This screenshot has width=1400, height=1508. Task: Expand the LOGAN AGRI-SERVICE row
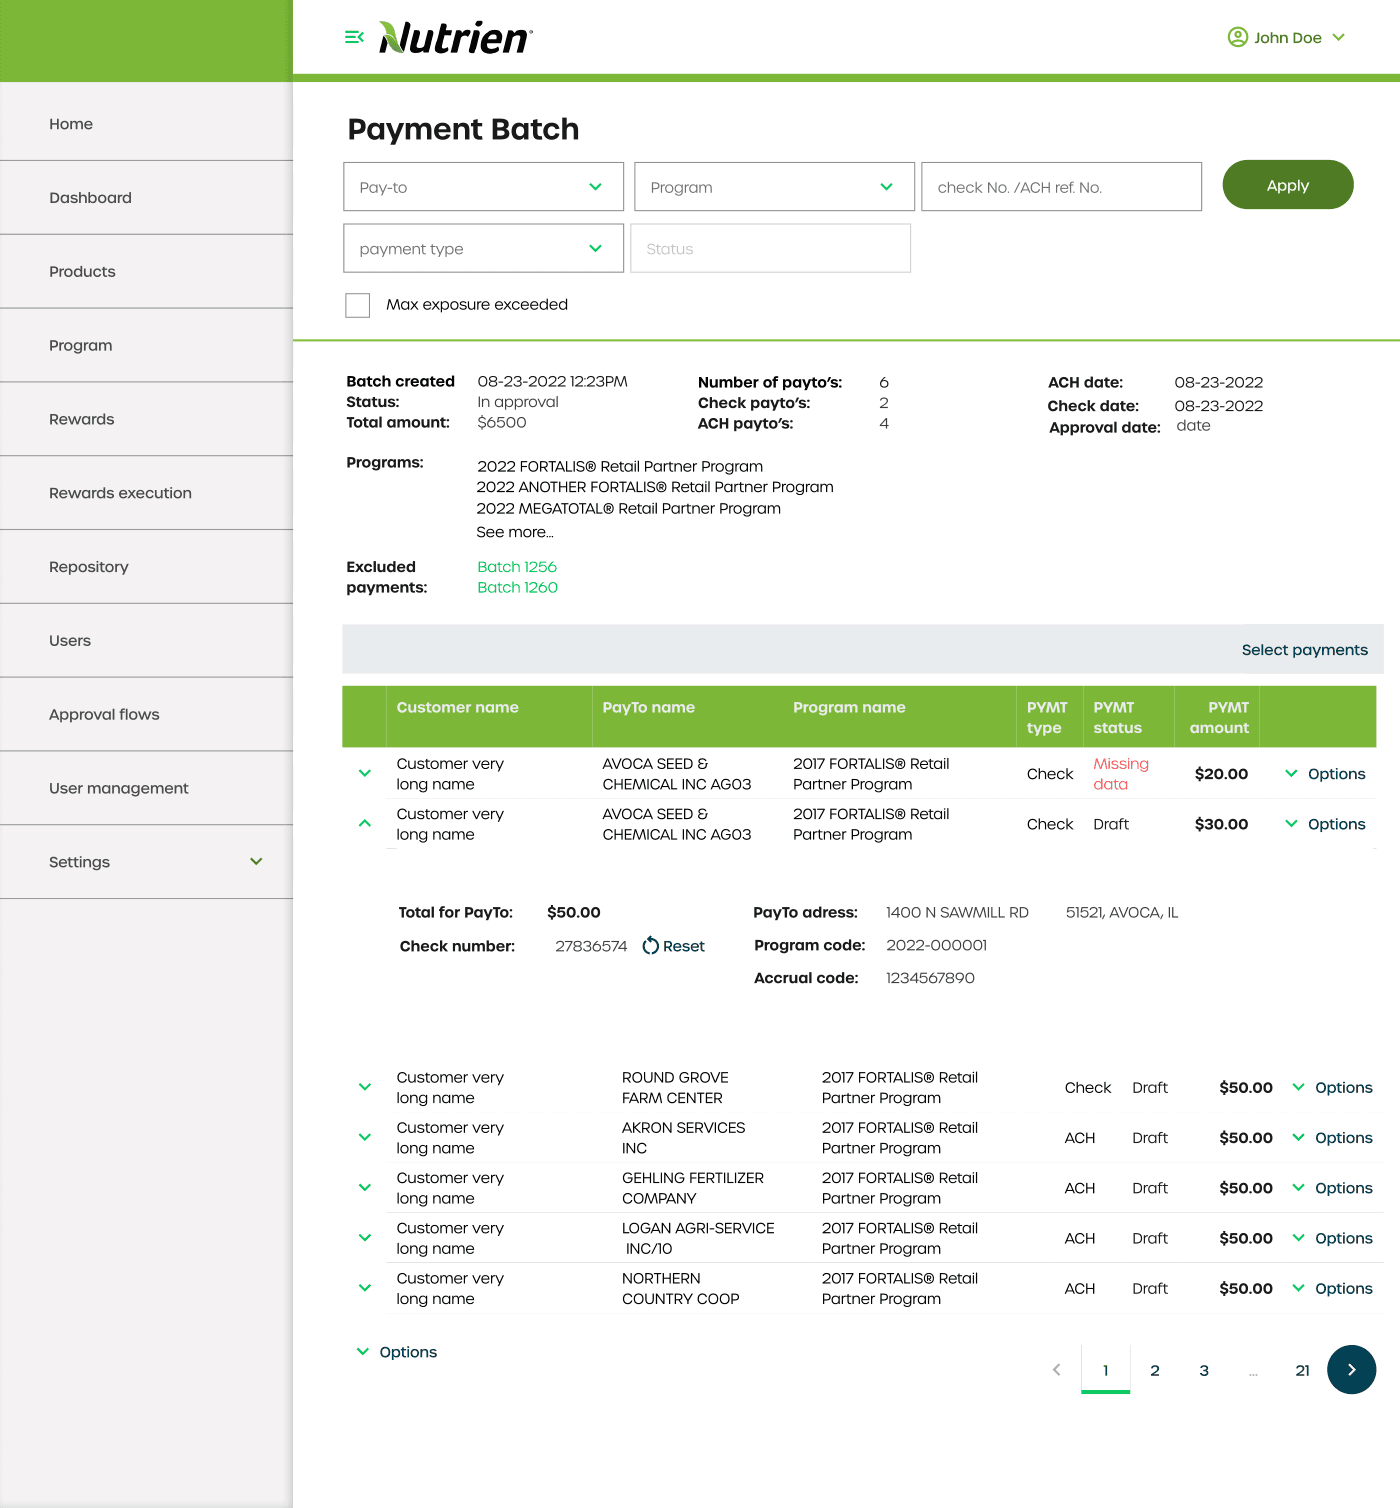364,1238
